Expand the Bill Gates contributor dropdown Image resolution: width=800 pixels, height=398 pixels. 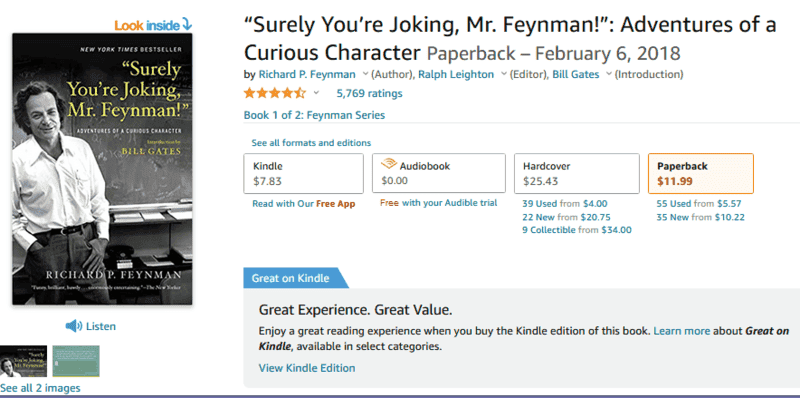coord(609,74)
